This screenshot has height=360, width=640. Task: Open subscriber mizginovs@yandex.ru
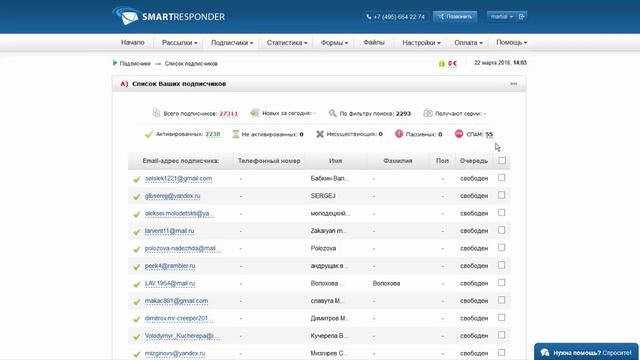175,353
